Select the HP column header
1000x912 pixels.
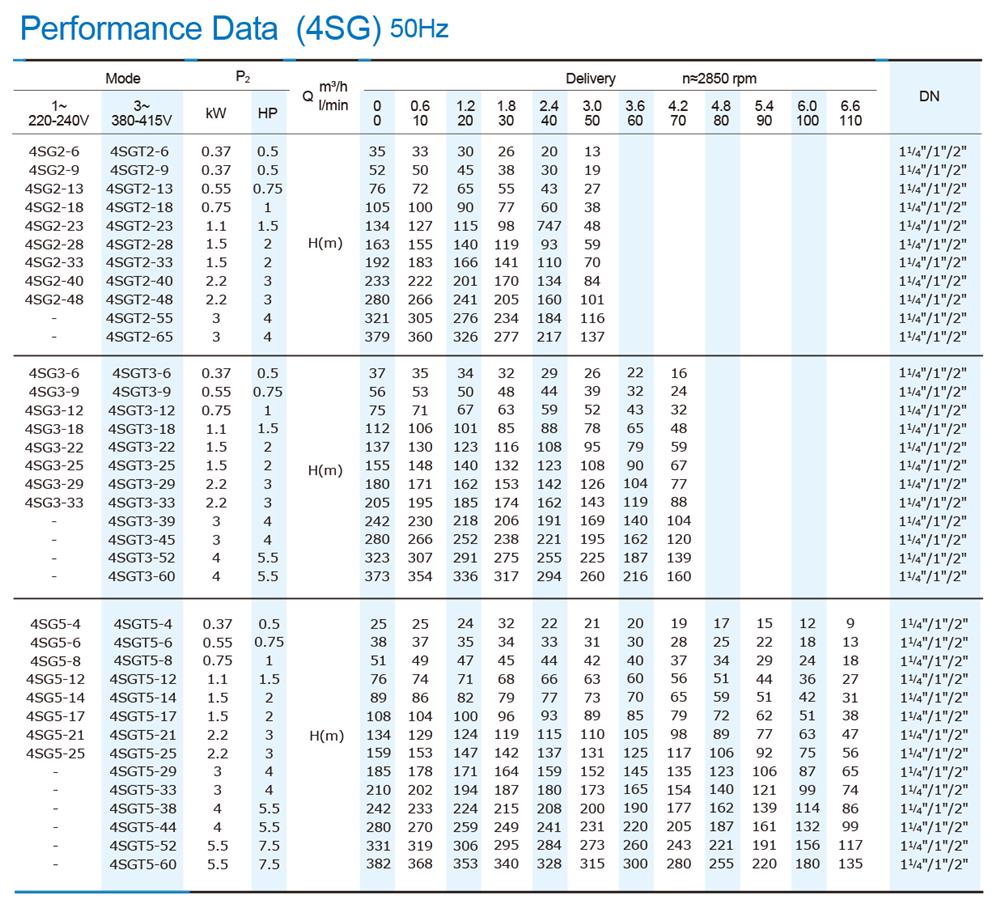(267, 113)
